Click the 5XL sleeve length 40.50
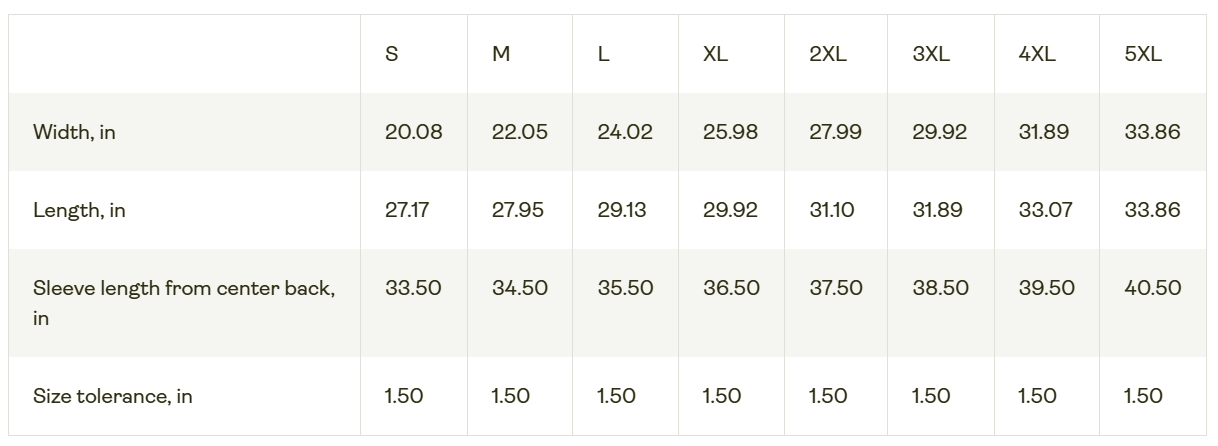The height and width of the screenshot is (446, 1218). click(x=1152, y=288)
